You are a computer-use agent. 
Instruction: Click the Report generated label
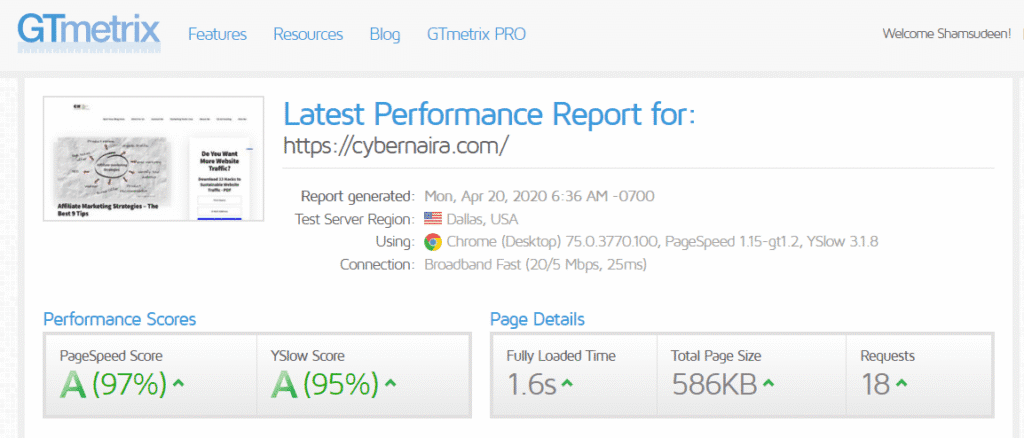tap(357, 196)
